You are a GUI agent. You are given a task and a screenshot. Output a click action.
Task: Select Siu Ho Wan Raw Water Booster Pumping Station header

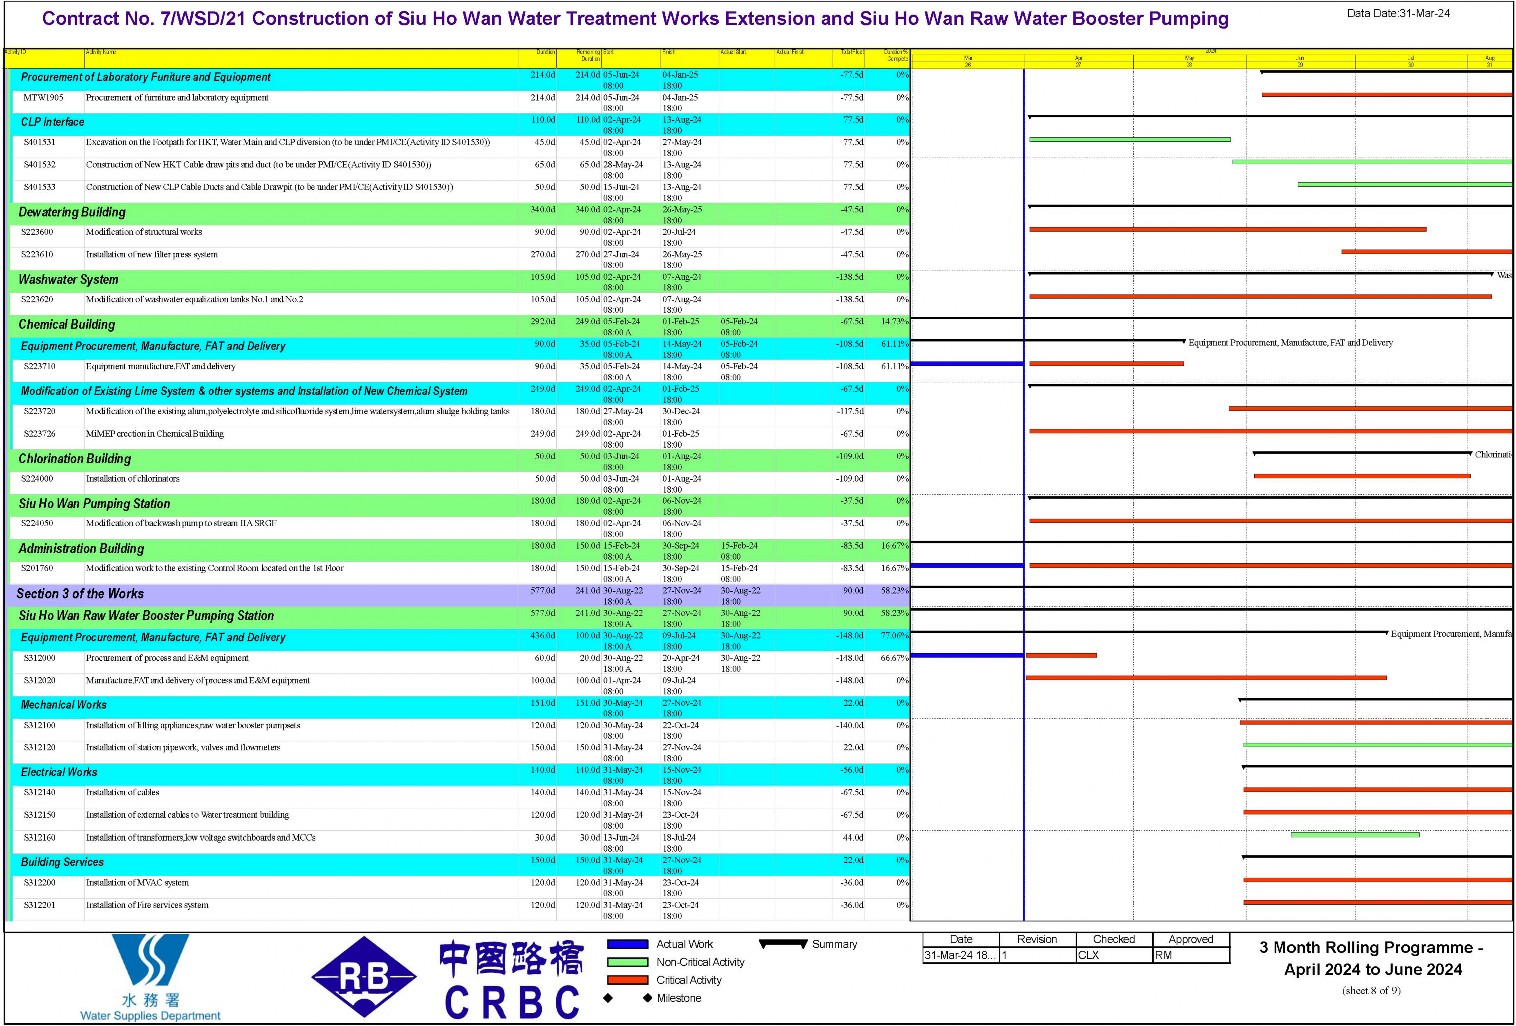[x=460, y=616]
